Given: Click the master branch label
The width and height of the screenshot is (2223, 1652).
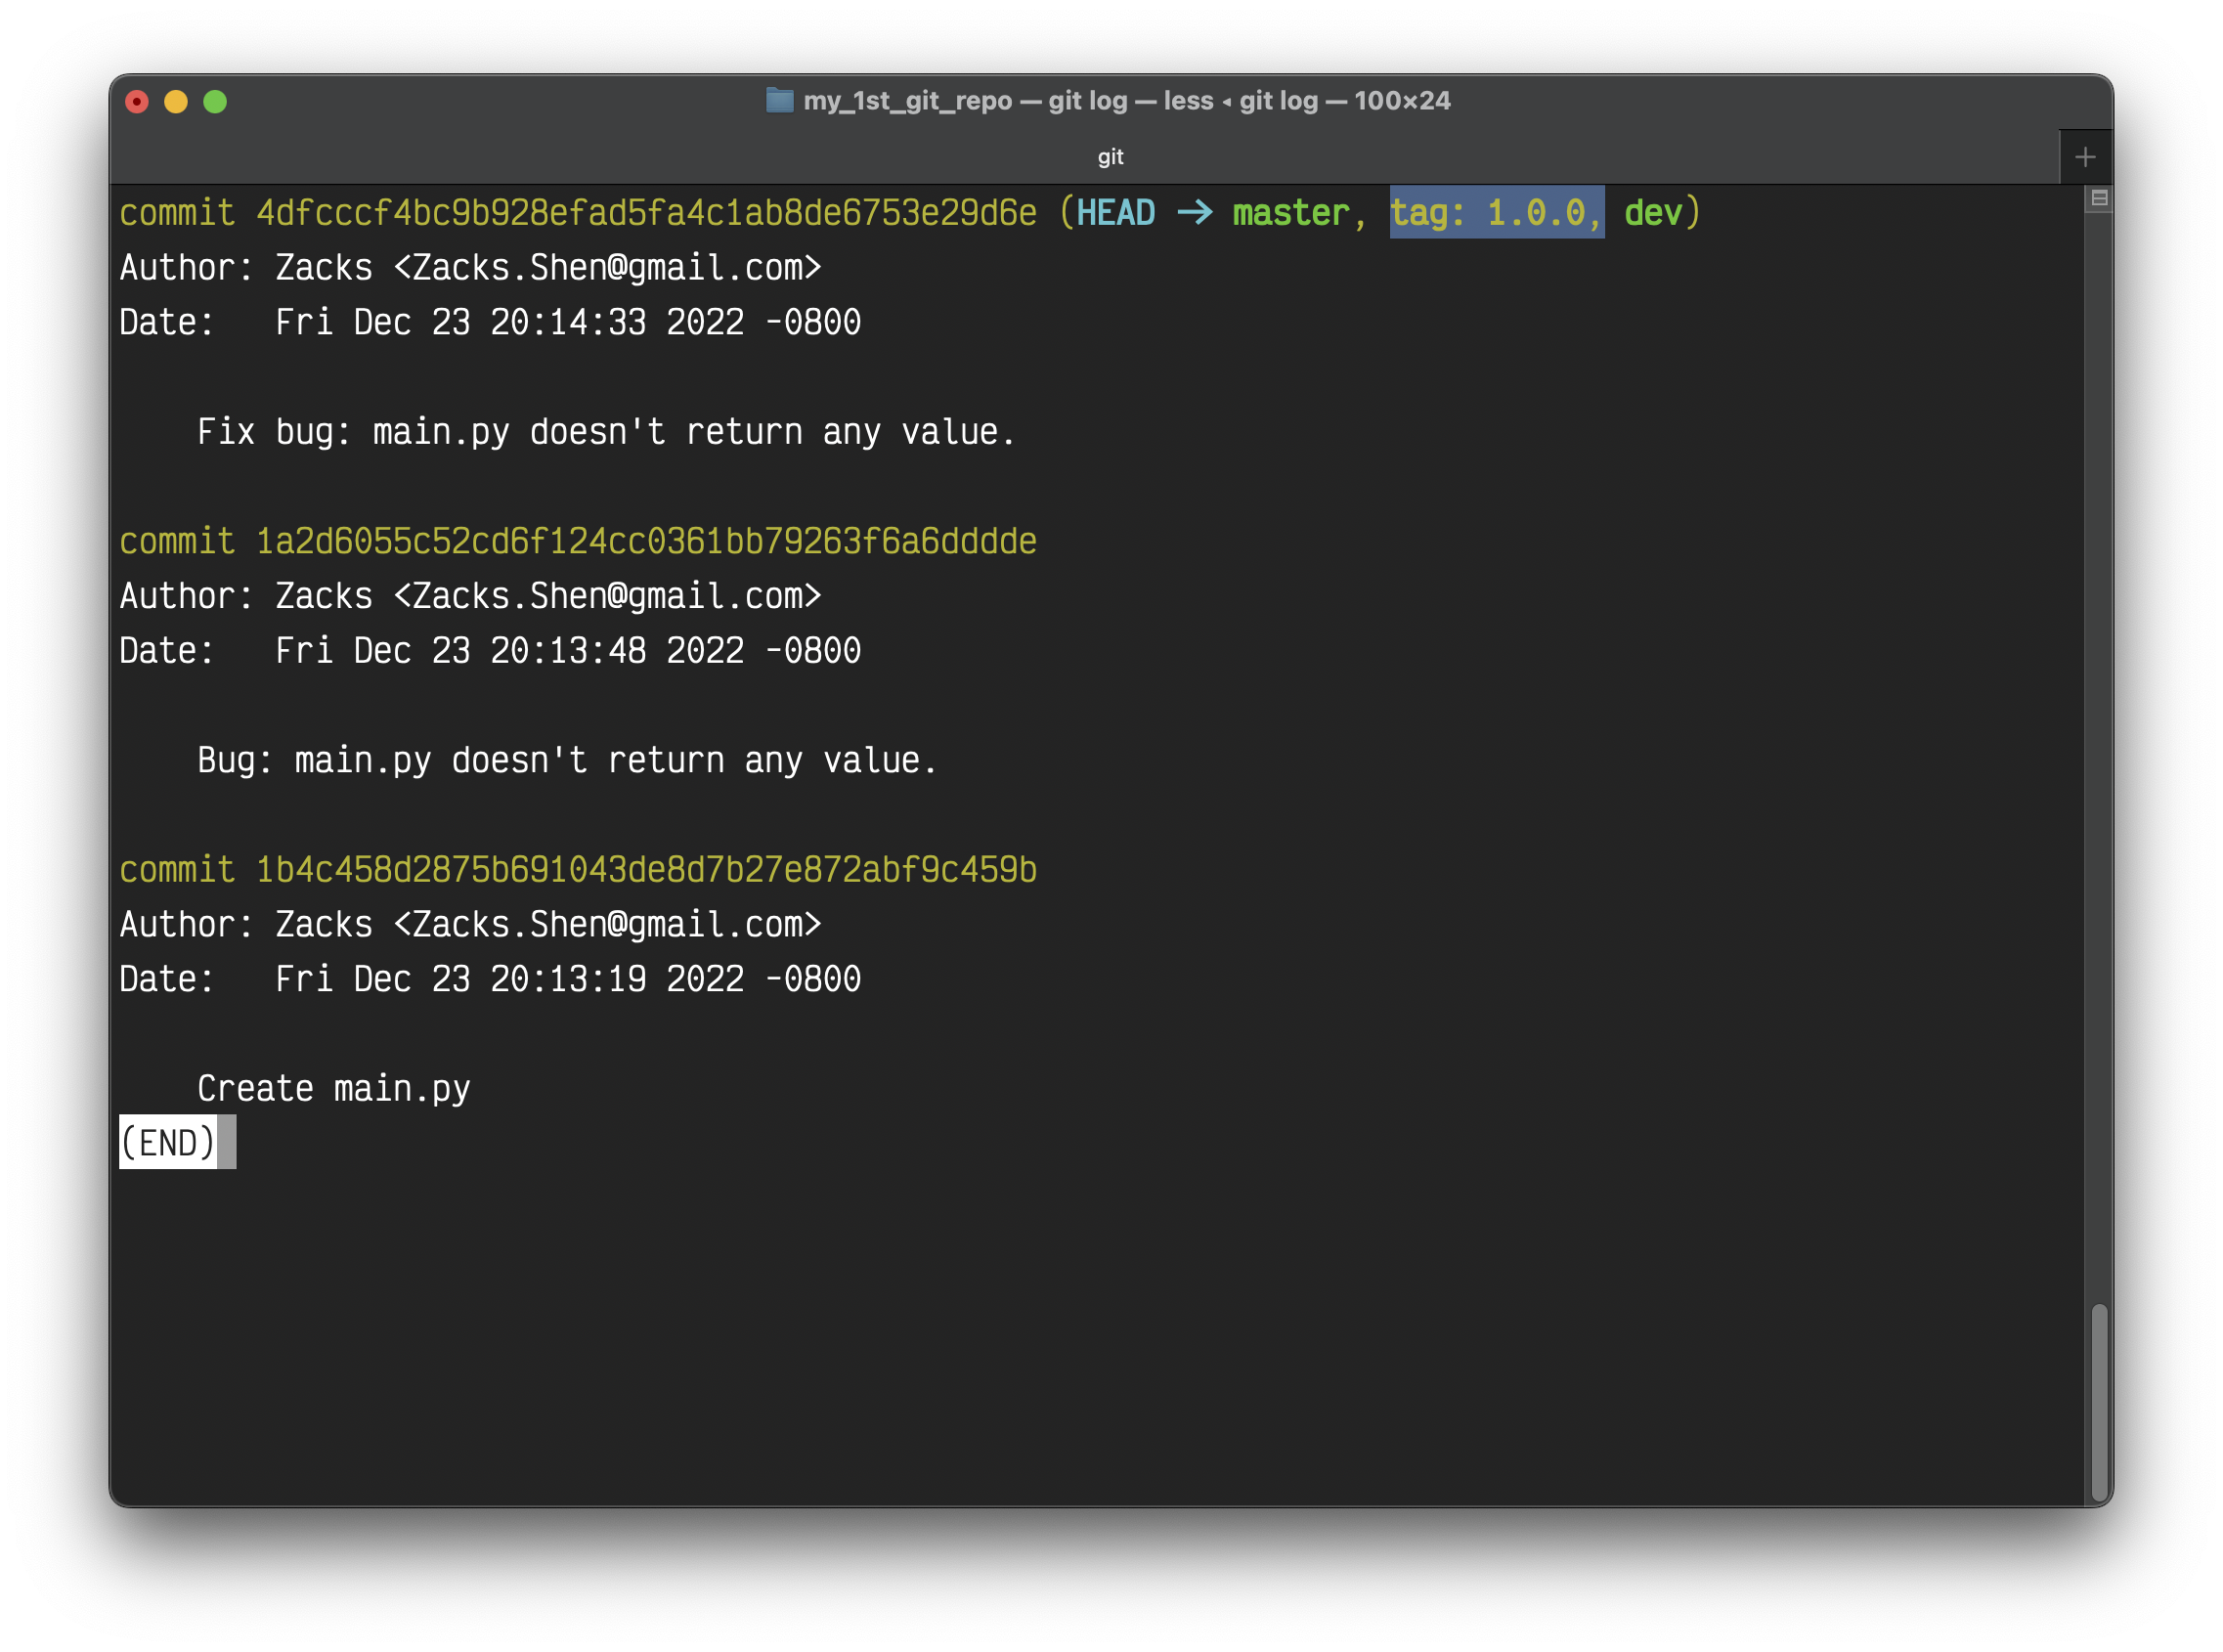Looking at the screenshot, I should pos(1290,213).
